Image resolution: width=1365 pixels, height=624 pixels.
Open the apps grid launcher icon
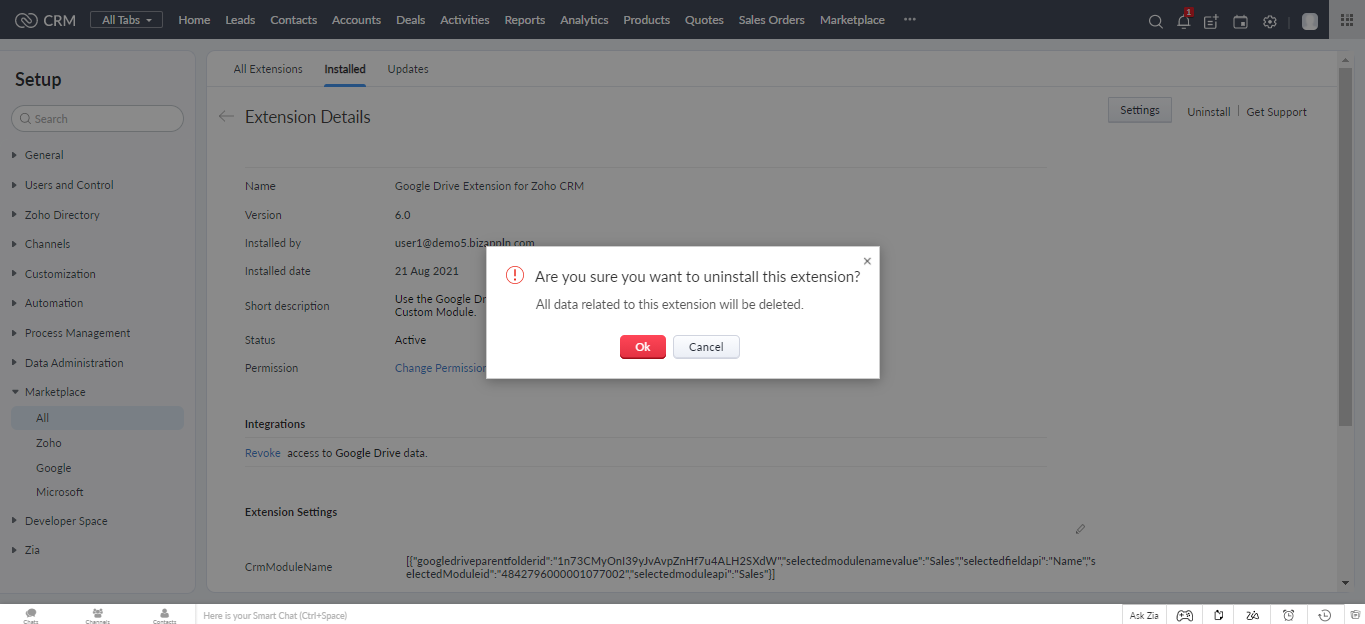click(1346, 20)
